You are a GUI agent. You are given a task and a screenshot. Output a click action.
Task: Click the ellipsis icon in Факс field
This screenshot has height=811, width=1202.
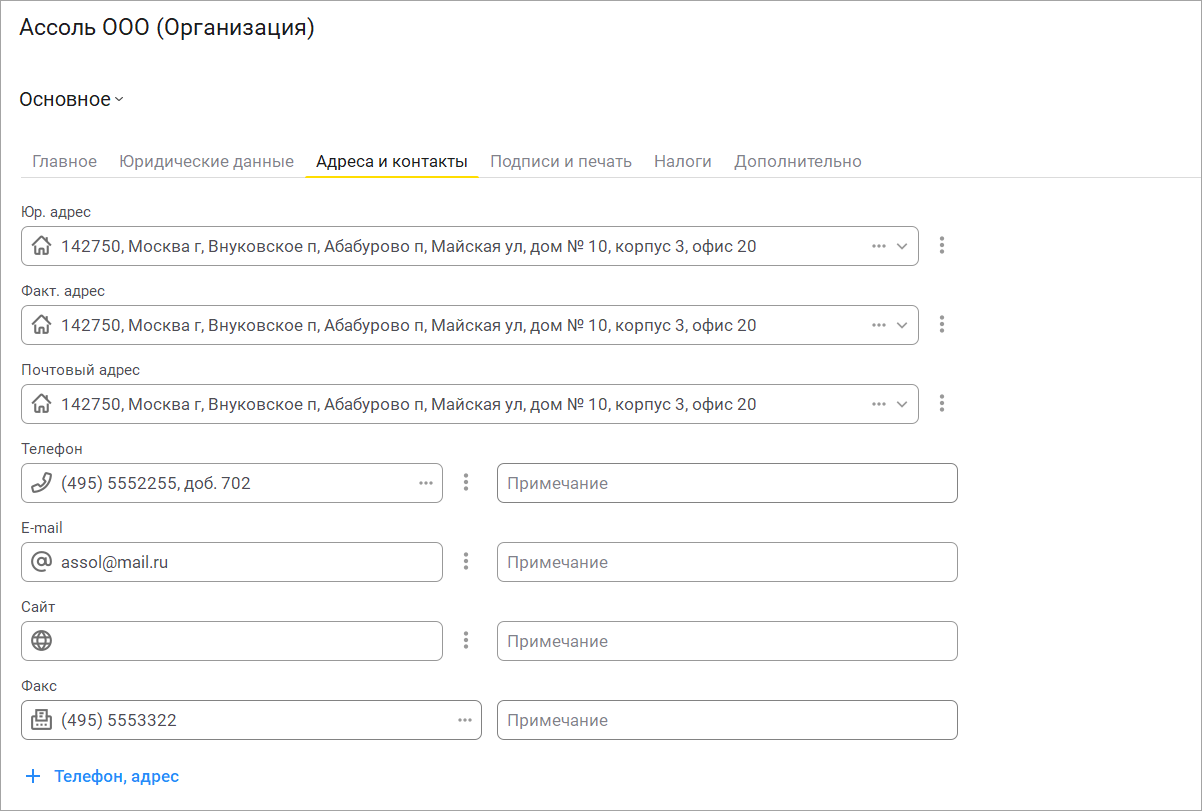click(465, 720)
